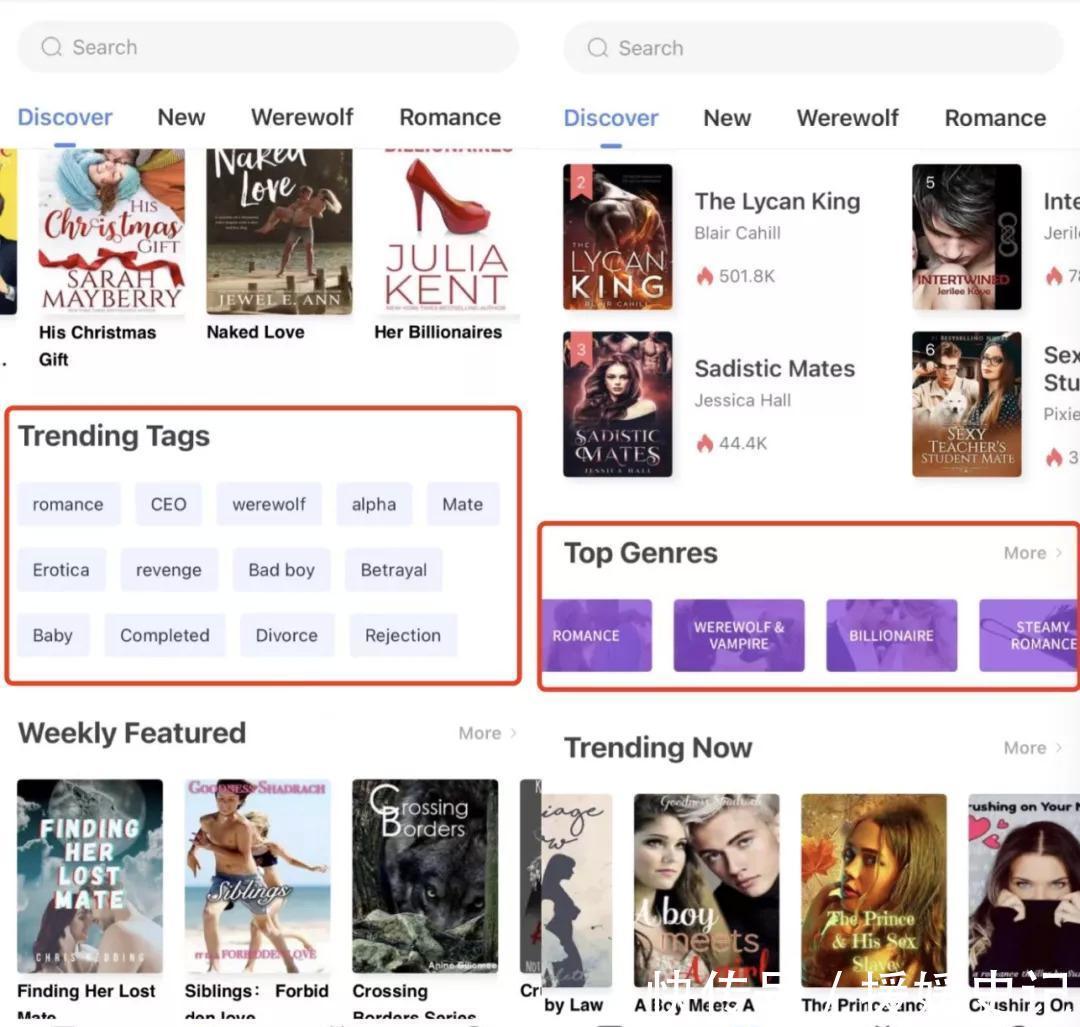Select the right panel Discover tab
The image size is (1080, 1027).
tap(611, 118)
